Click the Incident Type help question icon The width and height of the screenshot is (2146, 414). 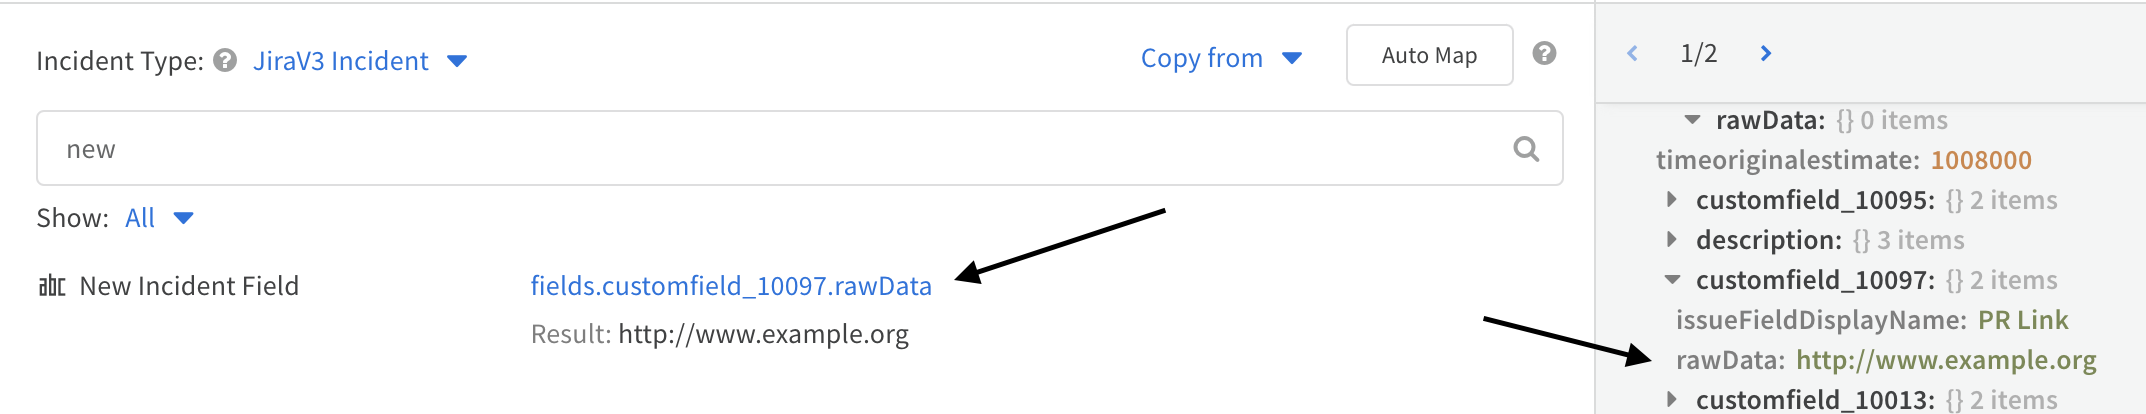point(226,61)
